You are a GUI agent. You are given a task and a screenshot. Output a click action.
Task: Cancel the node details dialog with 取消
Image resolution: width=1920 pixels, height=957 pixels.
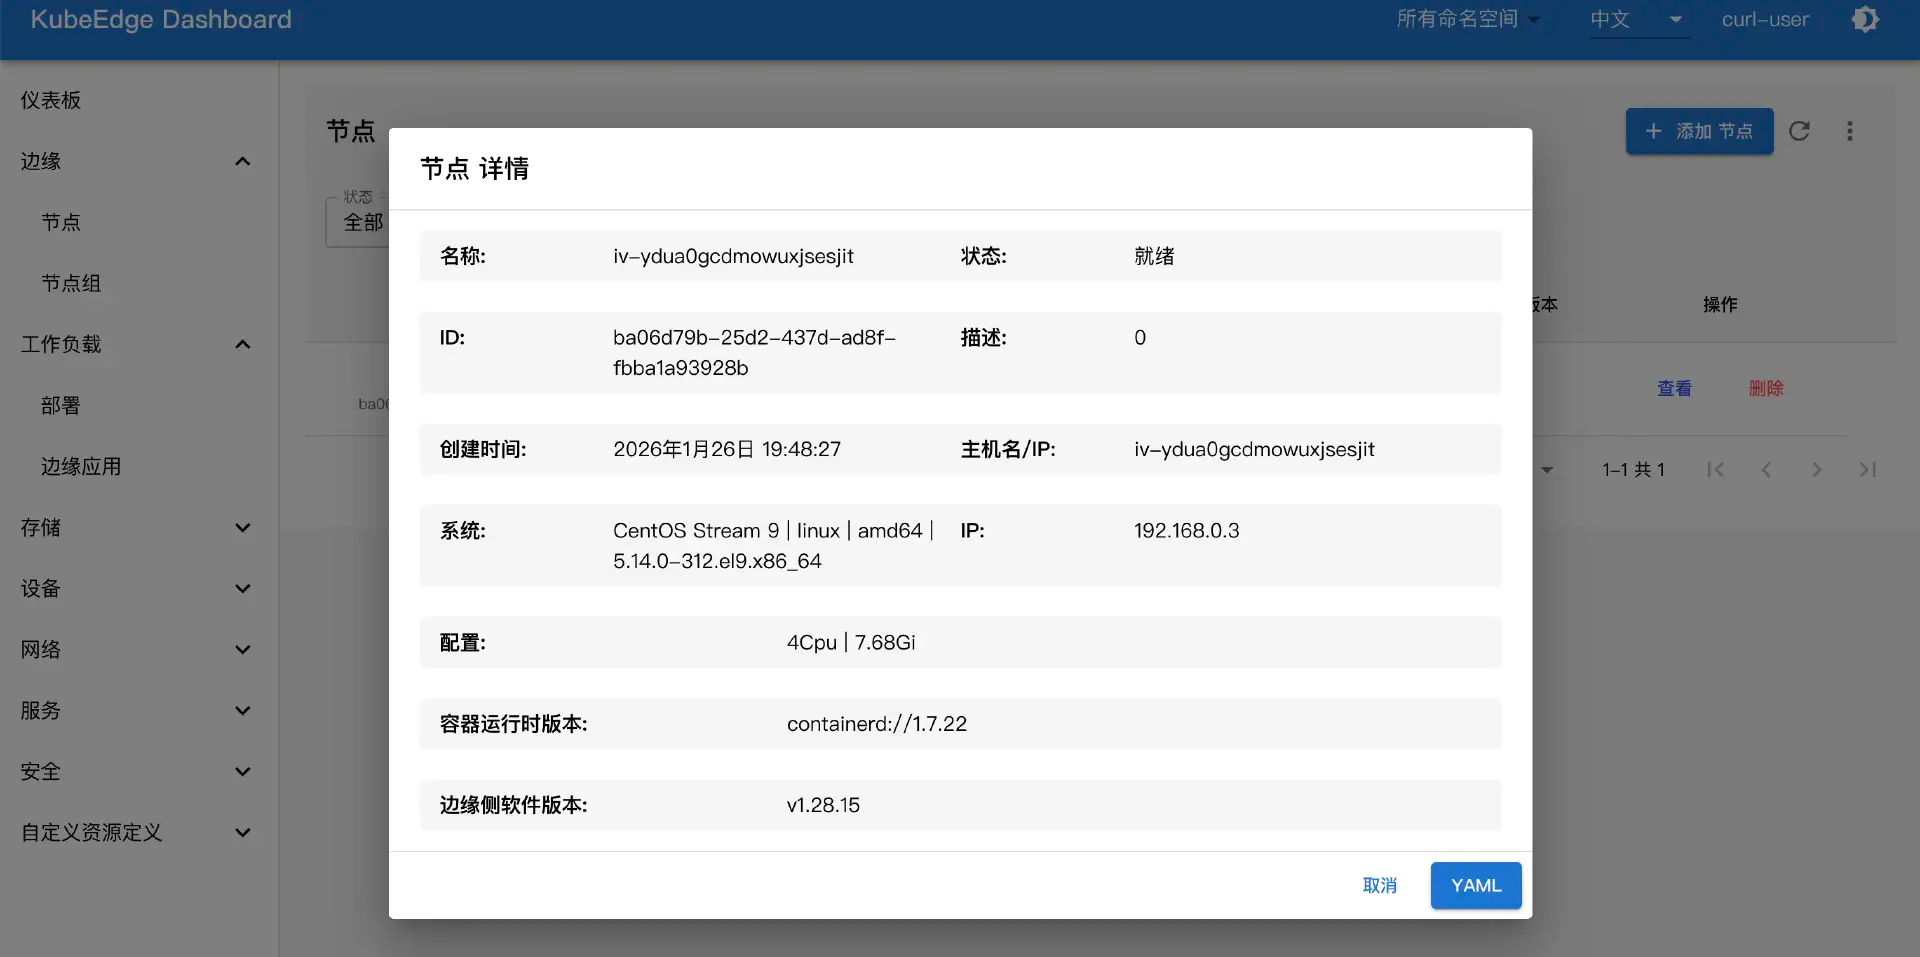[x=1380, y=885]
